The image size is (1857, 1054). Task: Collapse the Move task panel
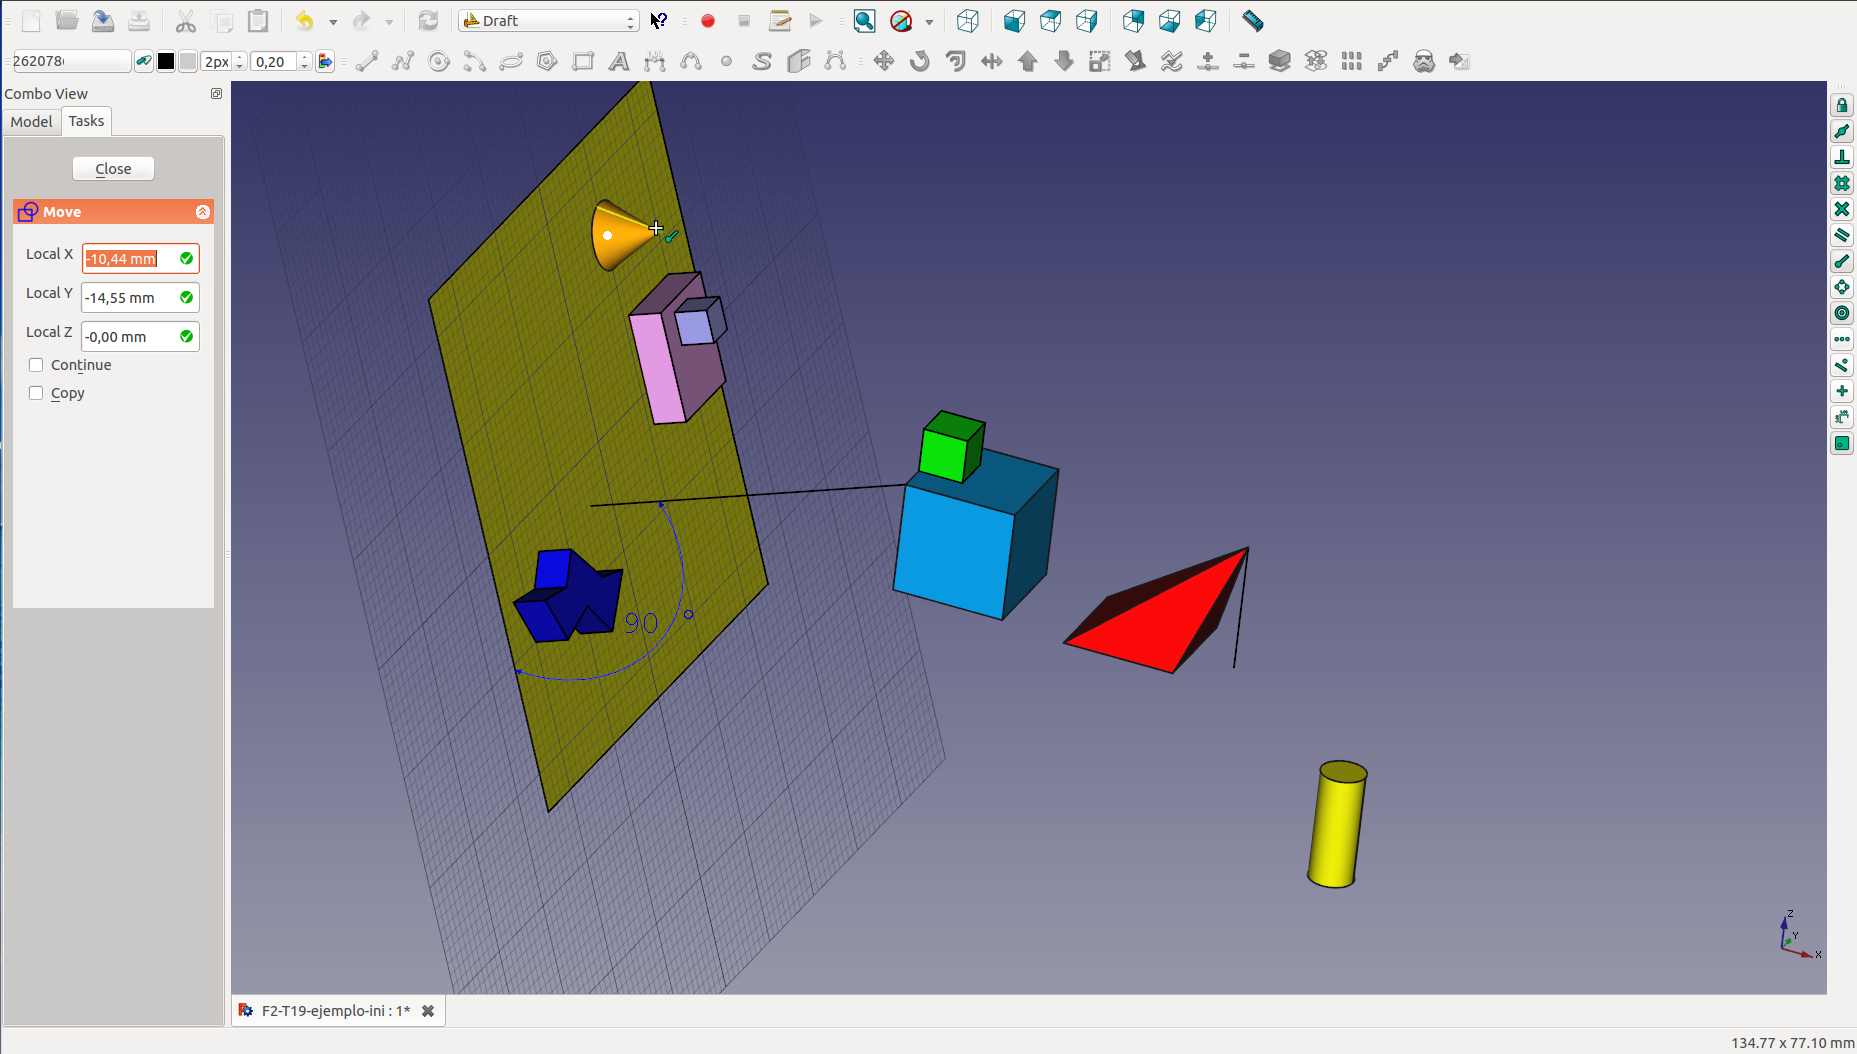202,212
